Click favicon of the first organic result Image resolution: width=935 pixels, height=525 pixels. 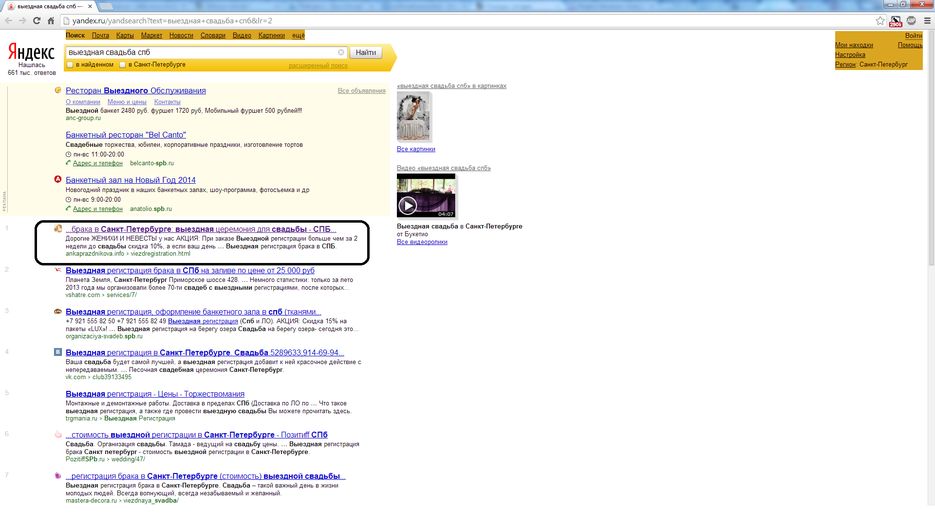point(58,228)
